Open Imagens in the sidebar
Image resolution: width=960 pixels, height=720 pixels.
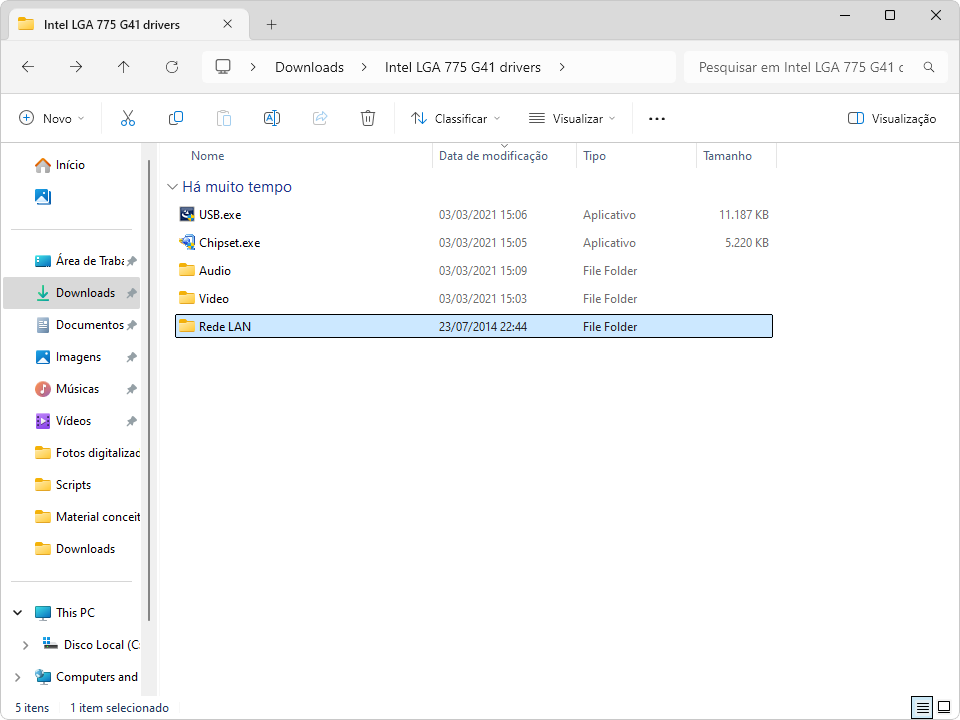tap(72, 357)
